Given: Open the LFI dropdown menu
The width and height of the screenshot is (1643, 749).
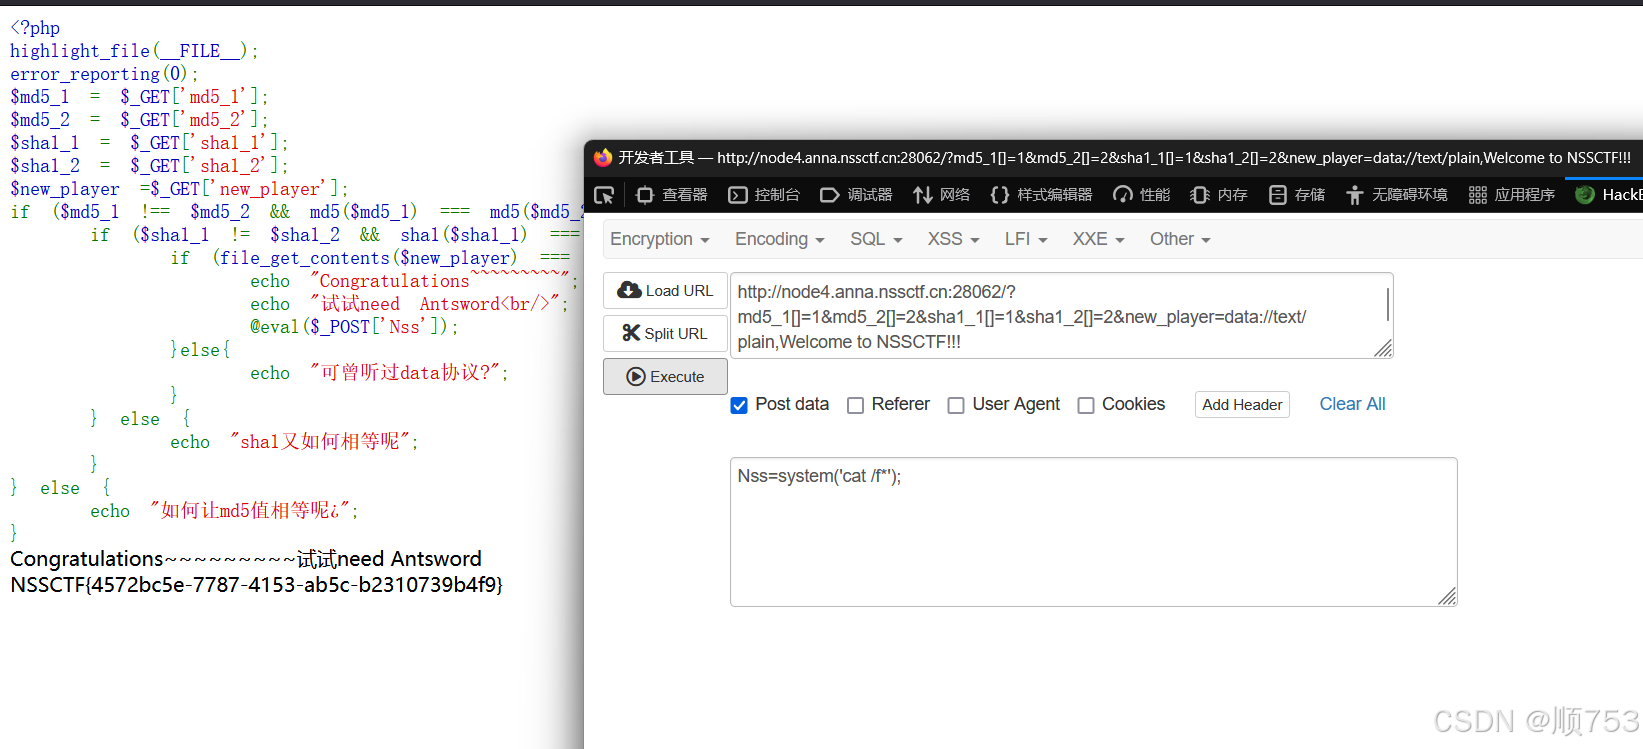Looking at the screenshot, I should click(x=1026, y=239).
